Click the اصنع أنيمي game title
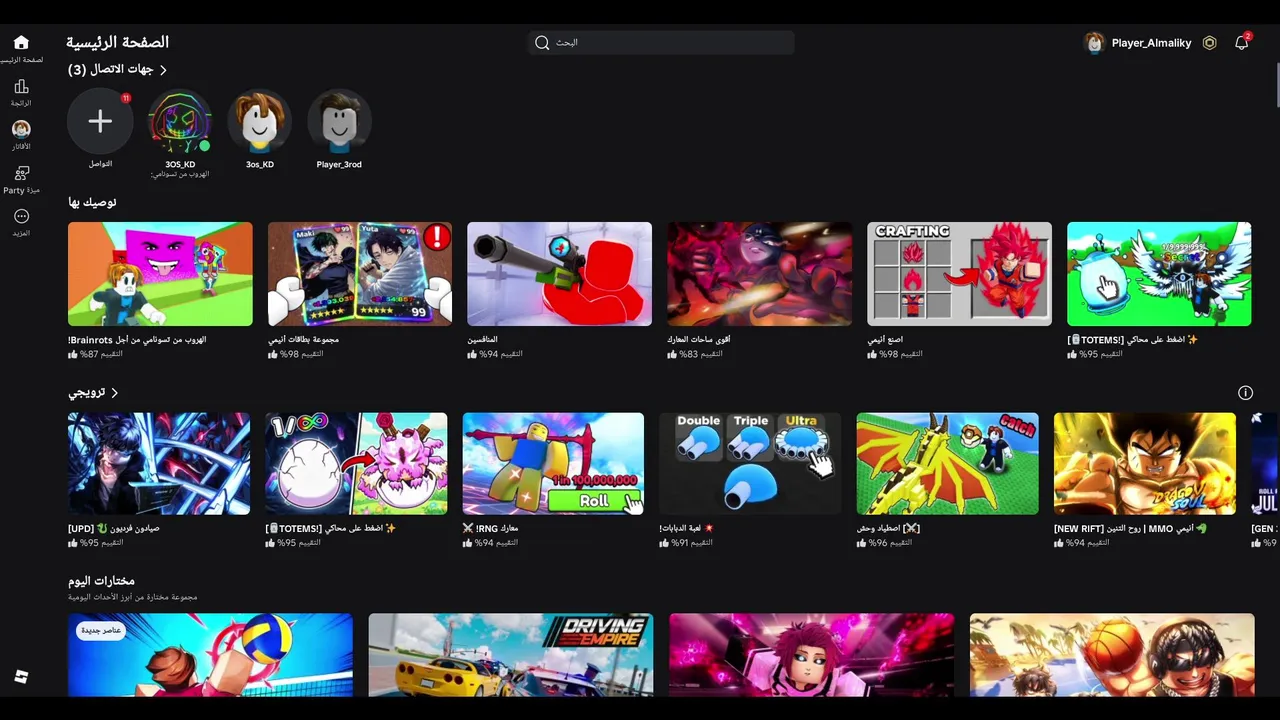 [x=885, y=340]
